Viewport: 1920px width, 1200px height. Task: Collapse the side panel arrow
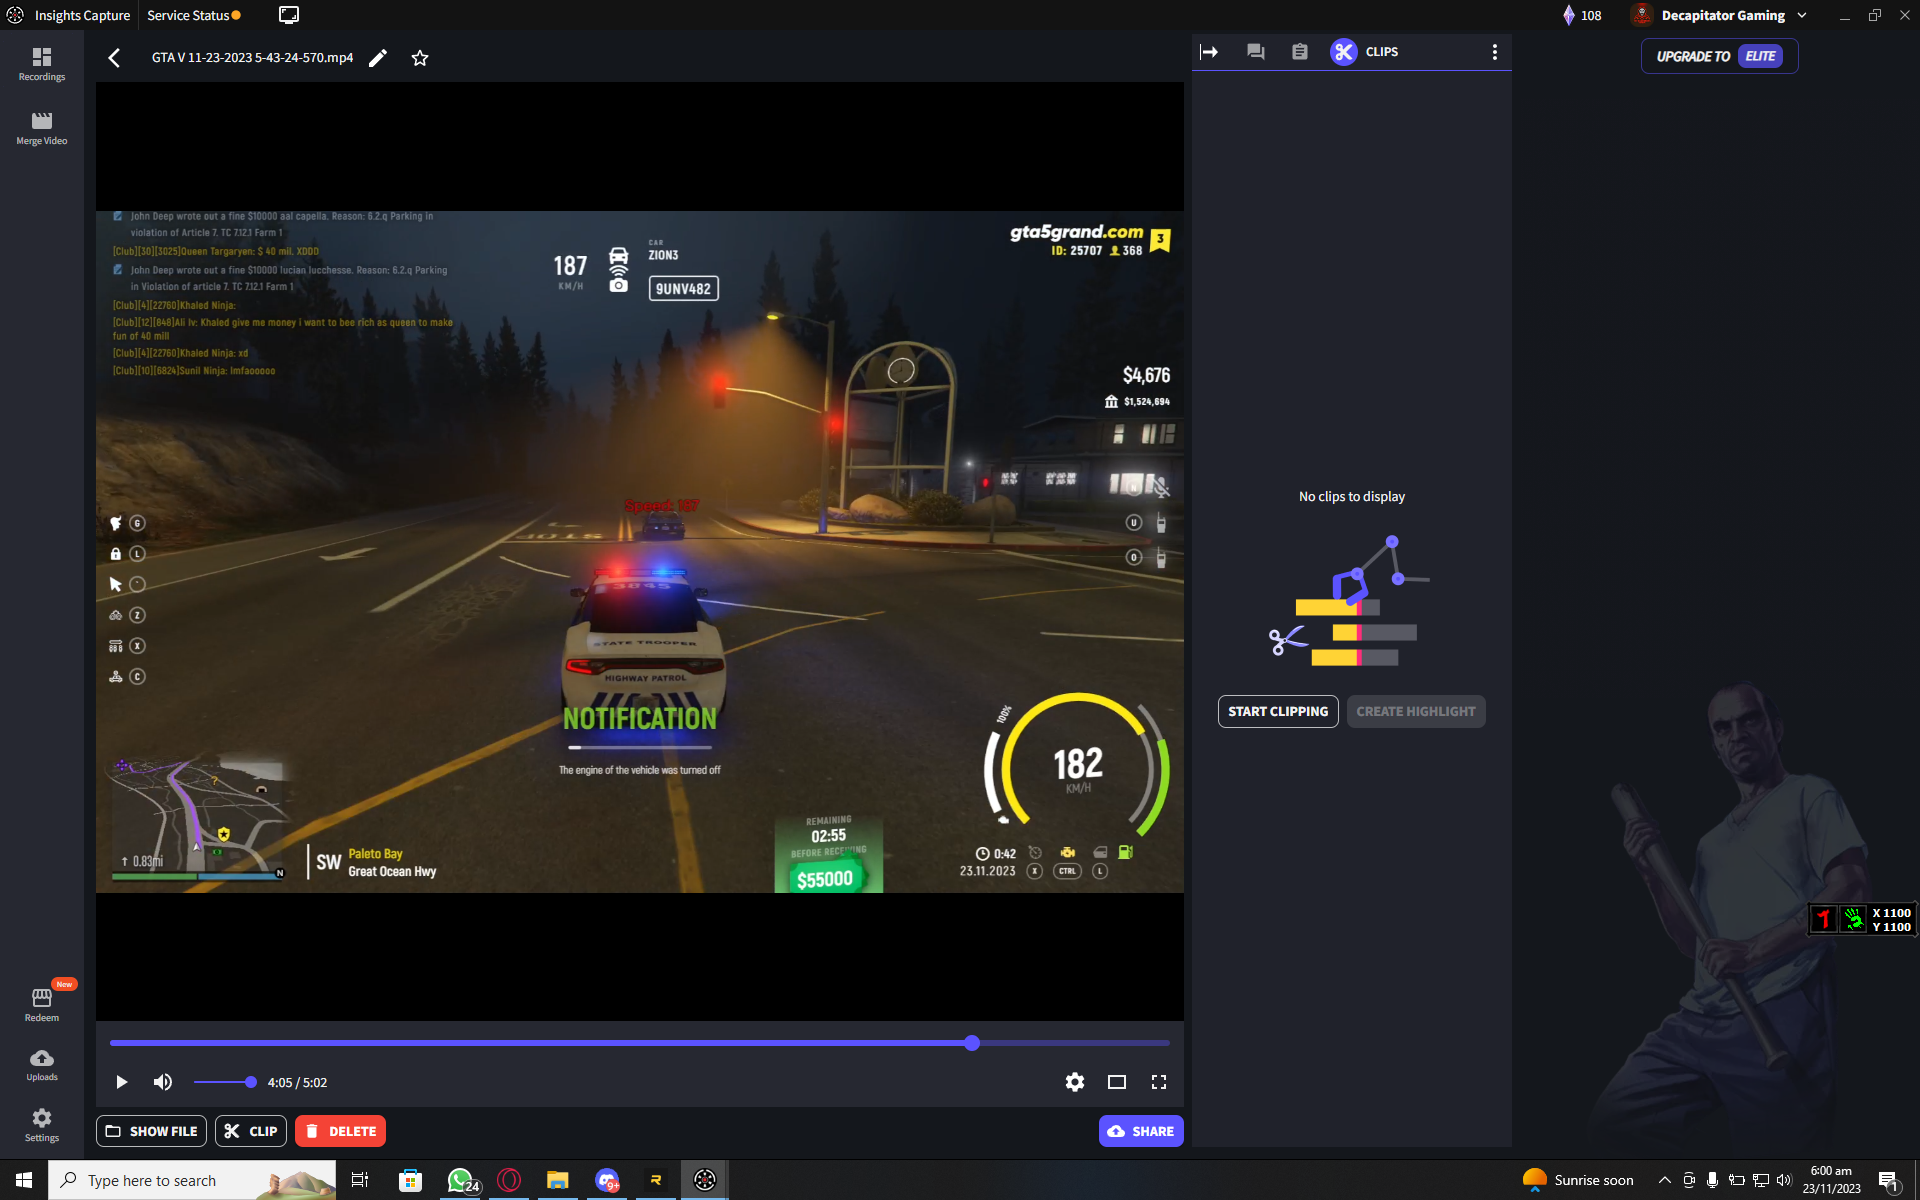pyautogui.click(x=1209, y=52)
